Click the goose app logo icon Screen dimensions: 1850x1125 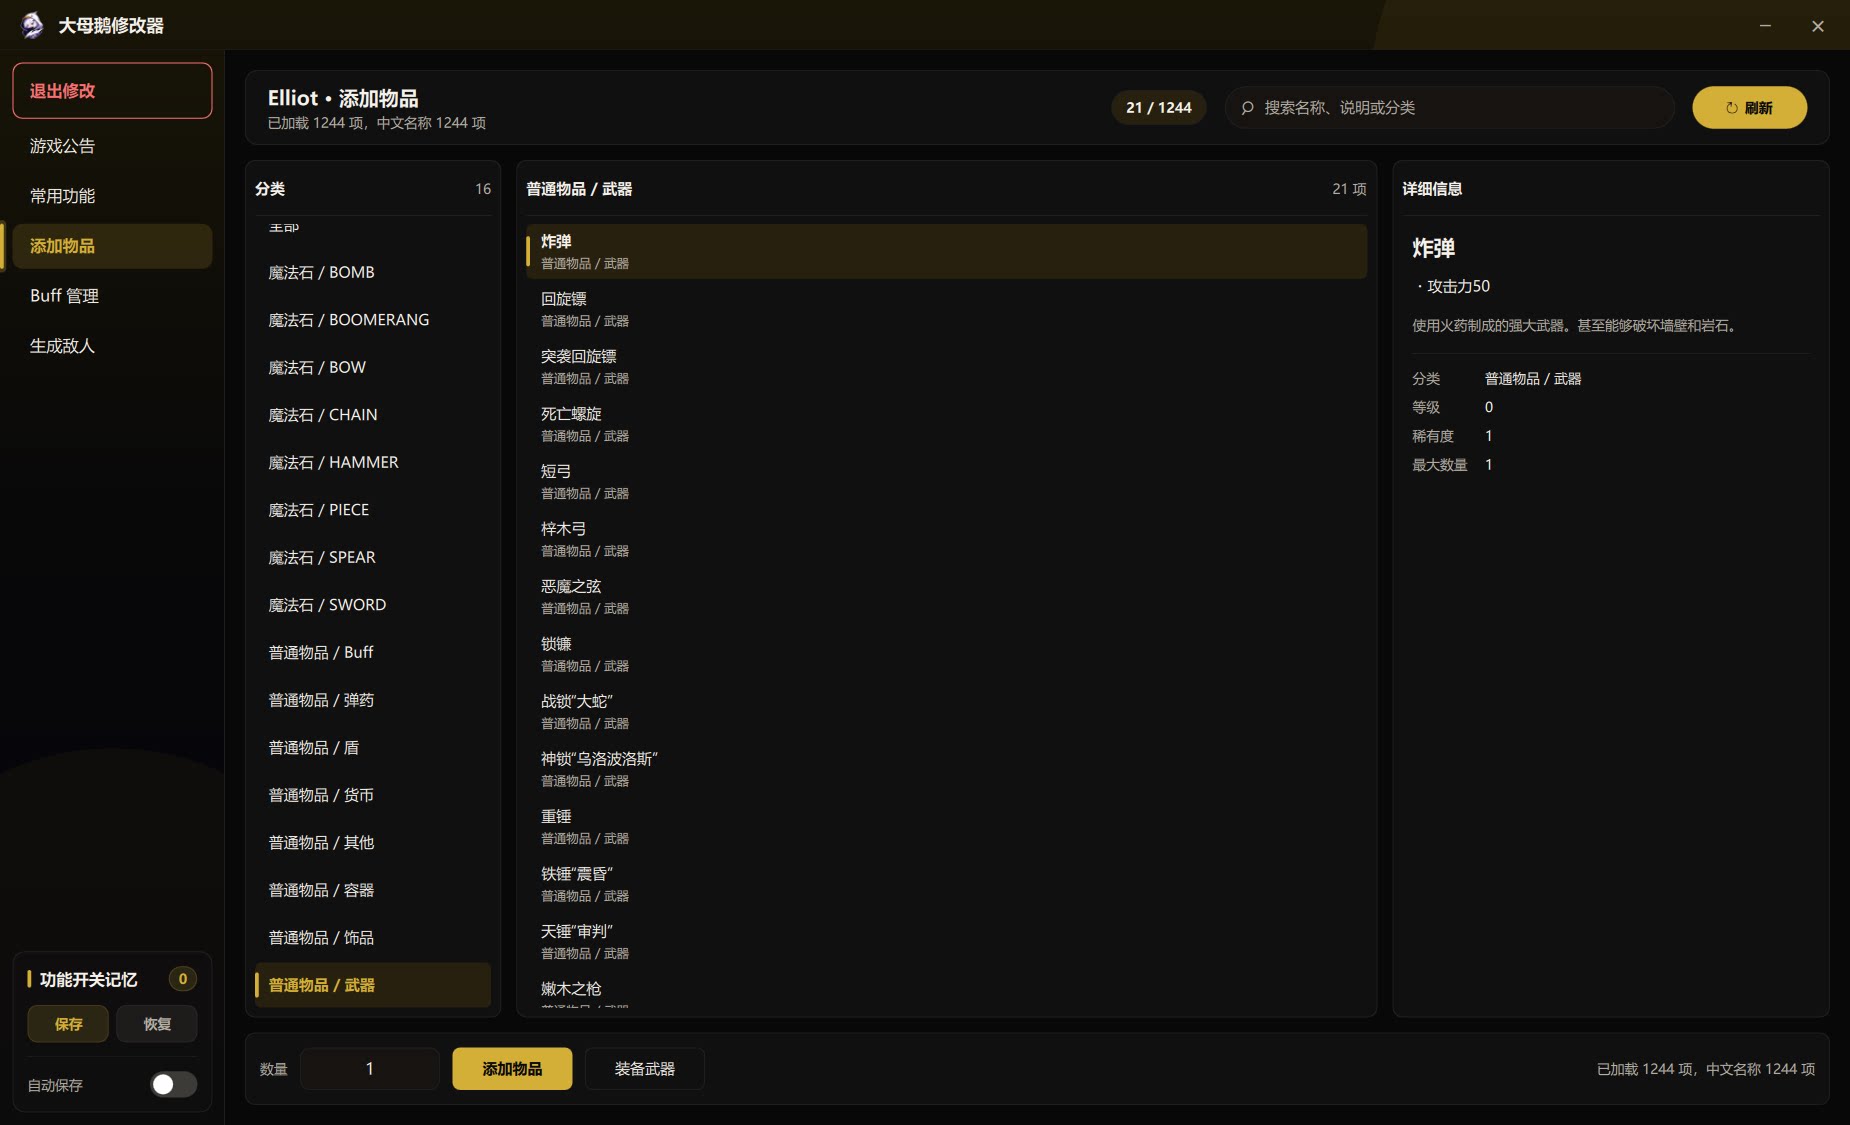point(32,25)
